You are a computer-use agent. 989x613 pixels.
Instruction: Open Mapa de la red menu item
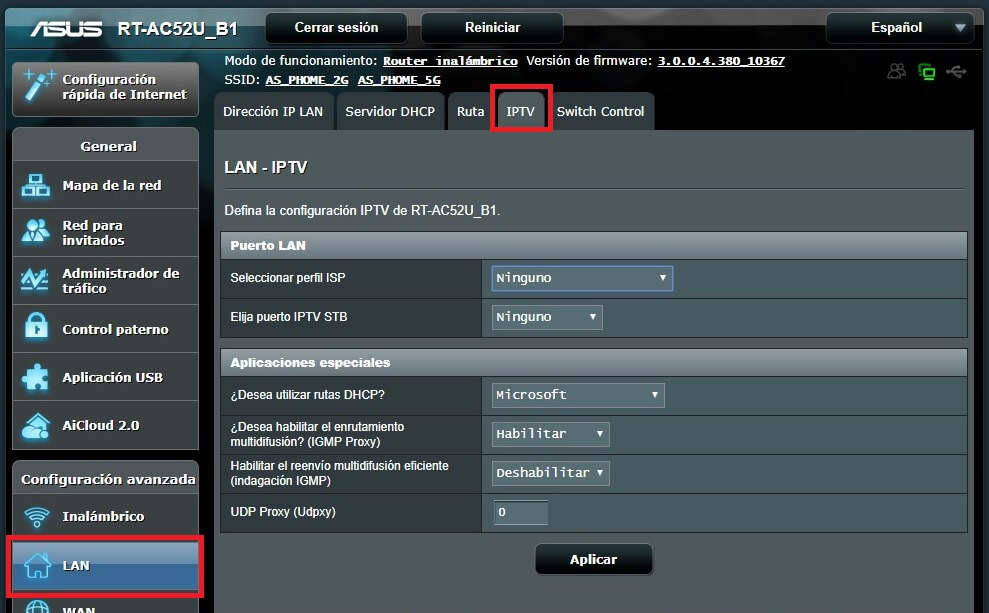105,185
